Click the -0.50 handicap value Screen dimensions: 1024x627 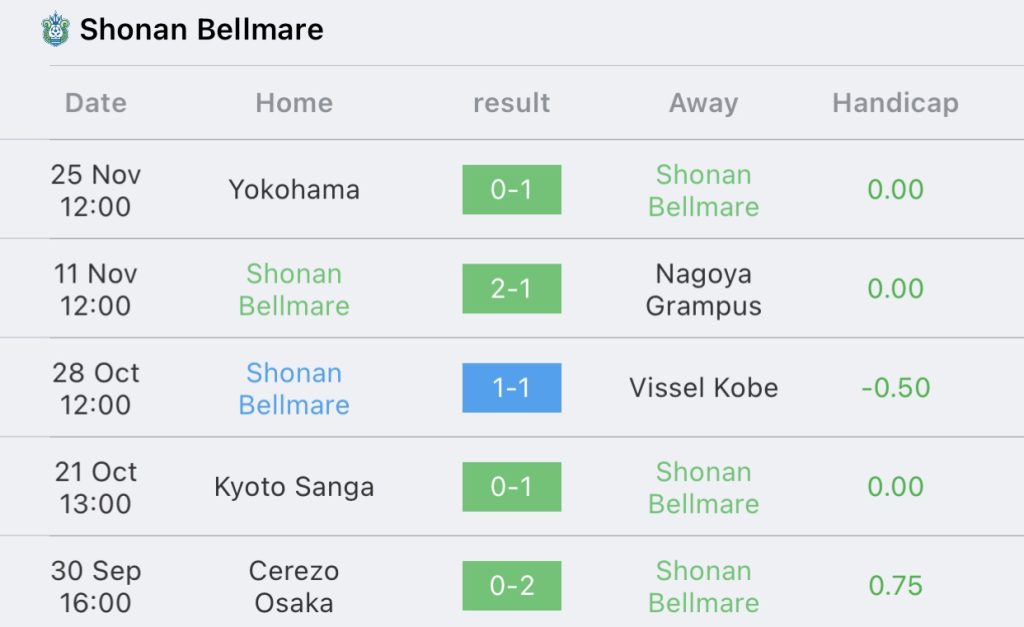coord(895,388)
